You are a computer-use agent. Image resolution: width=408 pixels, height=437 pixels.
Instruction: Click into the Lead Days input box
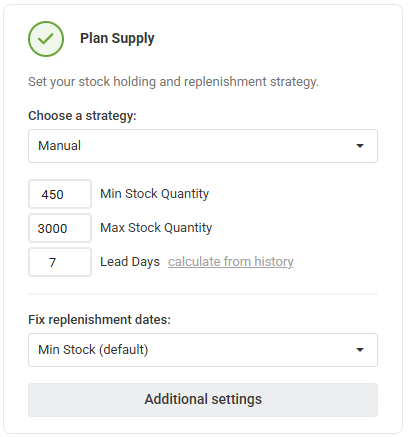click(x=60, y=262)
